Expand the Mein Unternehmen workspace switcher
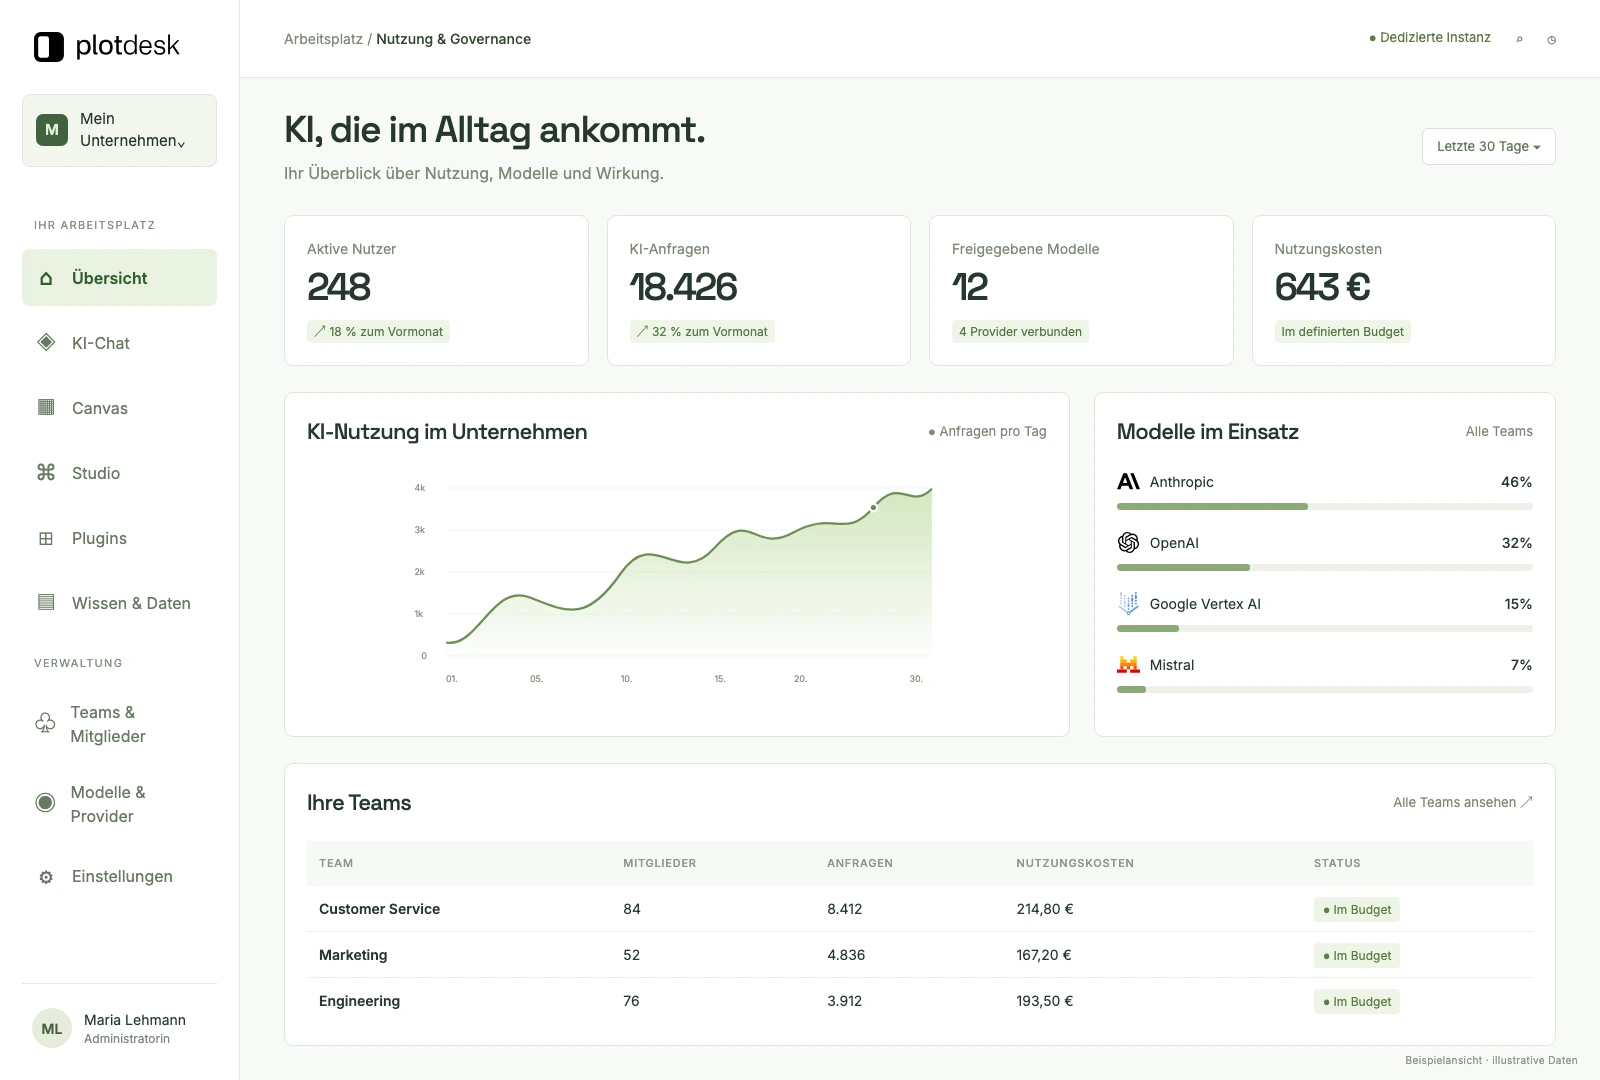 119,130
